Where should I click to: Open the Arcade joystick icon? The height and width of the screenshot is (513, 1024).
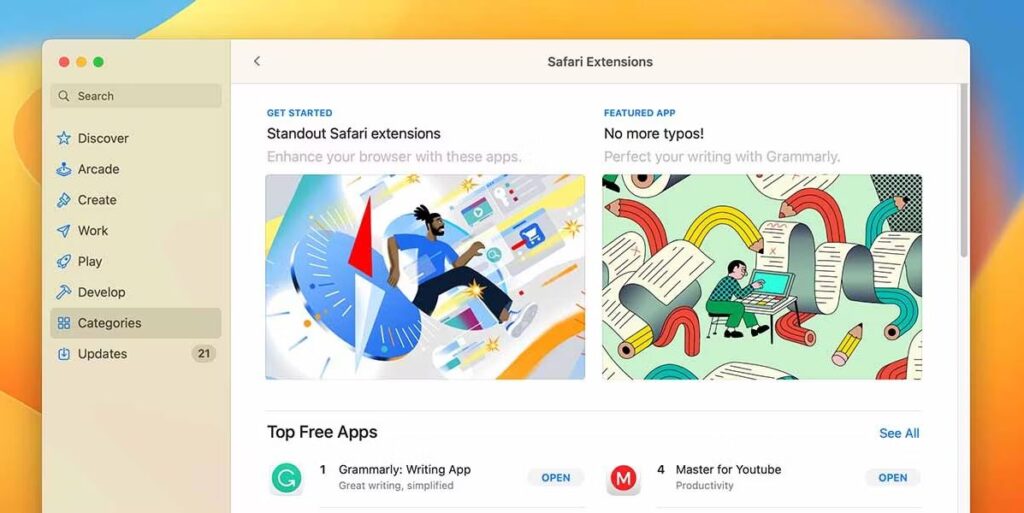(x=63, y=169)
